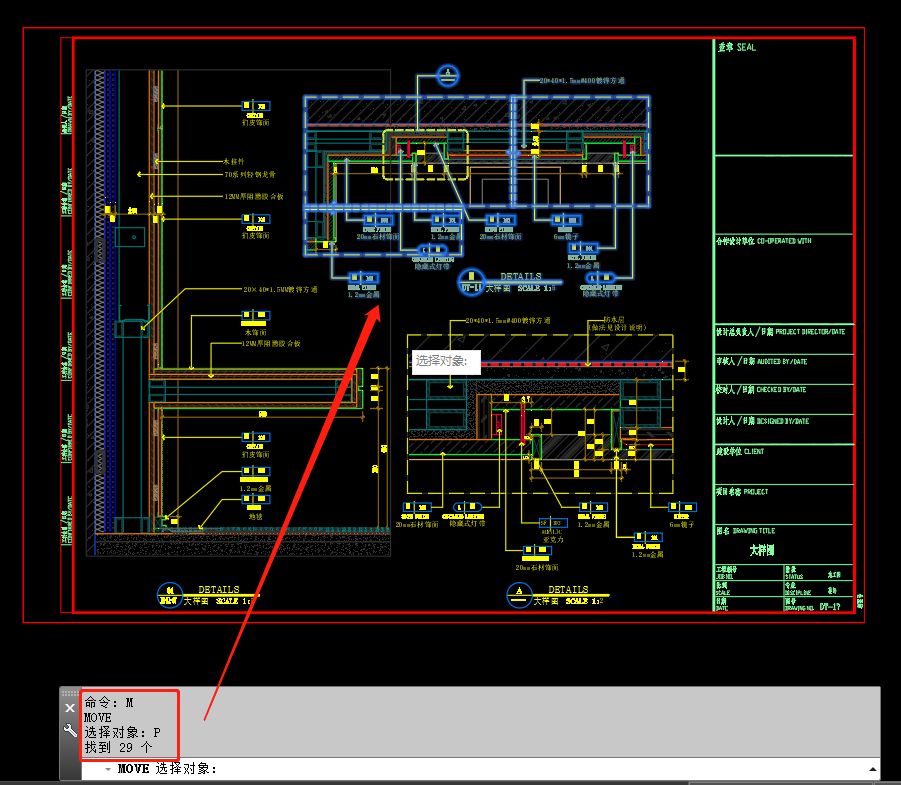Click the yellow dashed rounded rectangle callout
This screenshot has height=785, width=901.
click(424, 155)
